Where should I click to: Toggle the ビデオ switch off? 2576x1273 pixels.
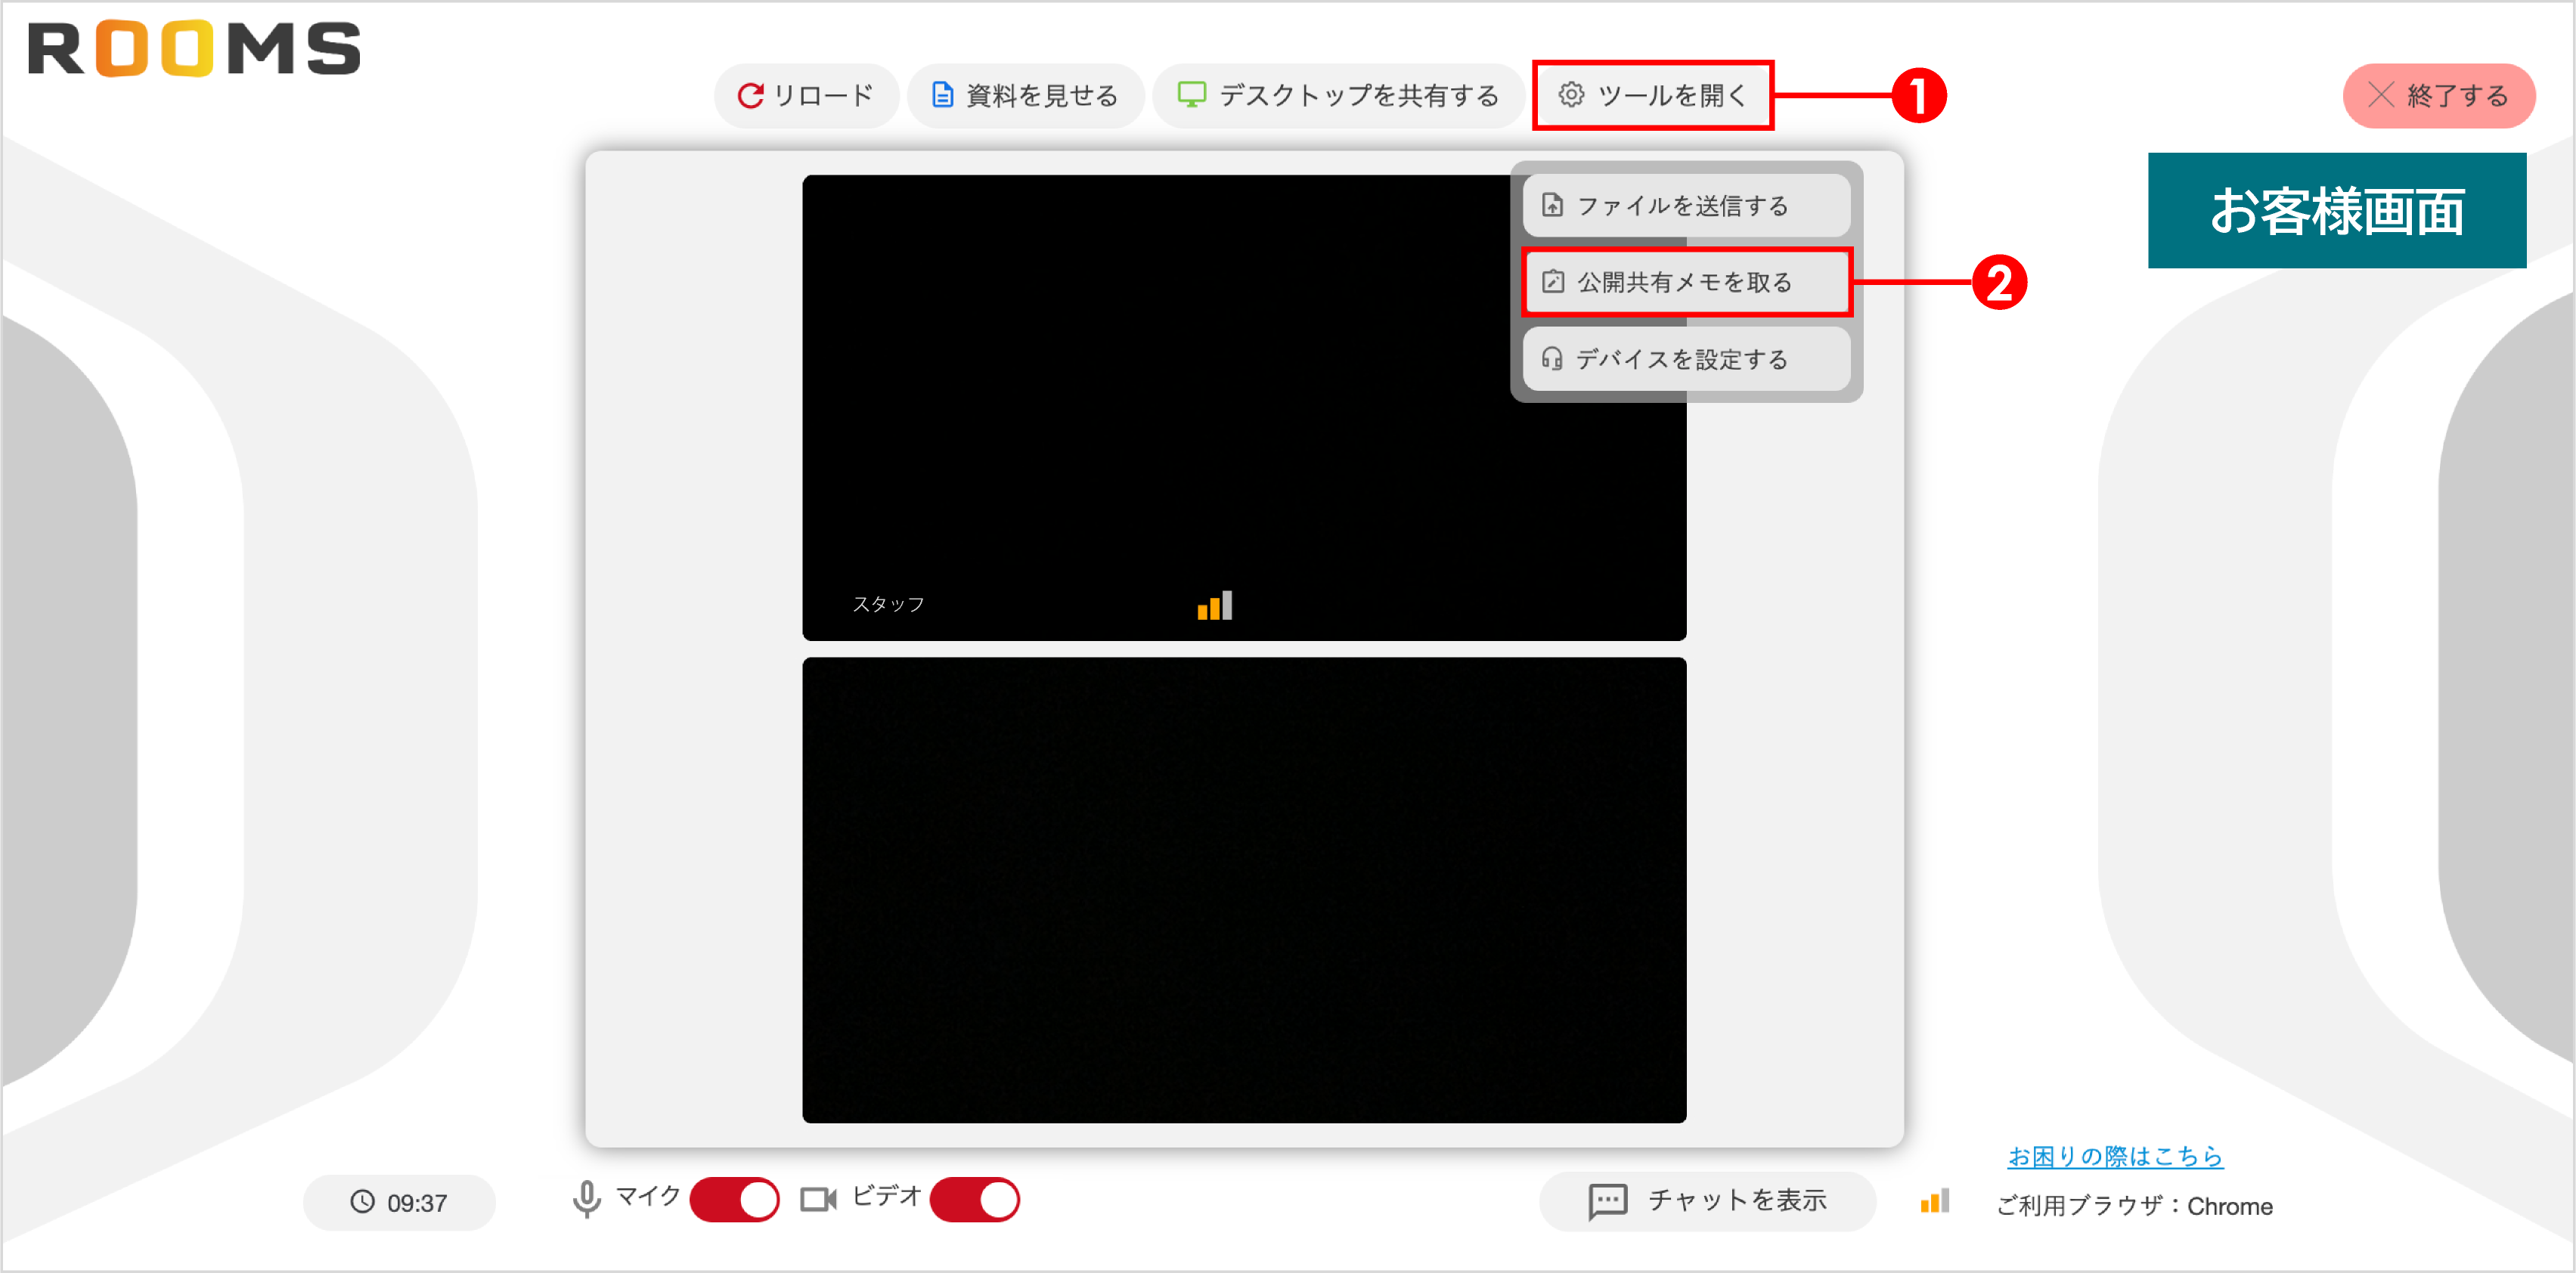click(976, 1198)
